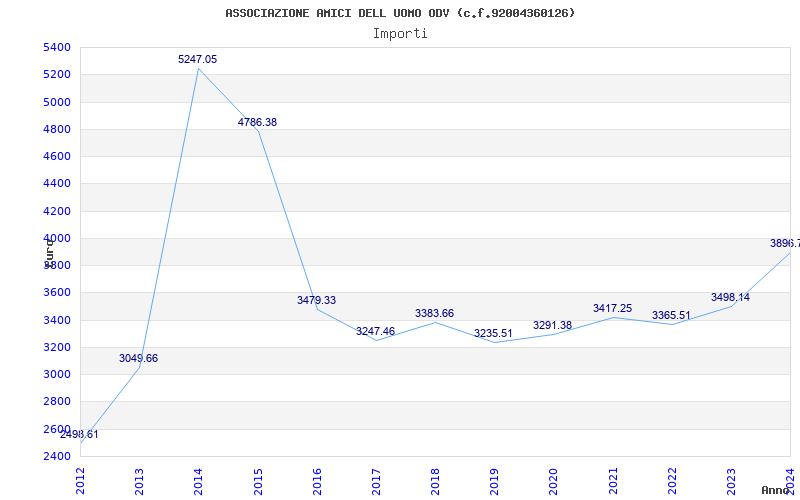Select the 2020 x-axis year label
This screenshot has width=800, height=500.
click(x=554, y=481)
